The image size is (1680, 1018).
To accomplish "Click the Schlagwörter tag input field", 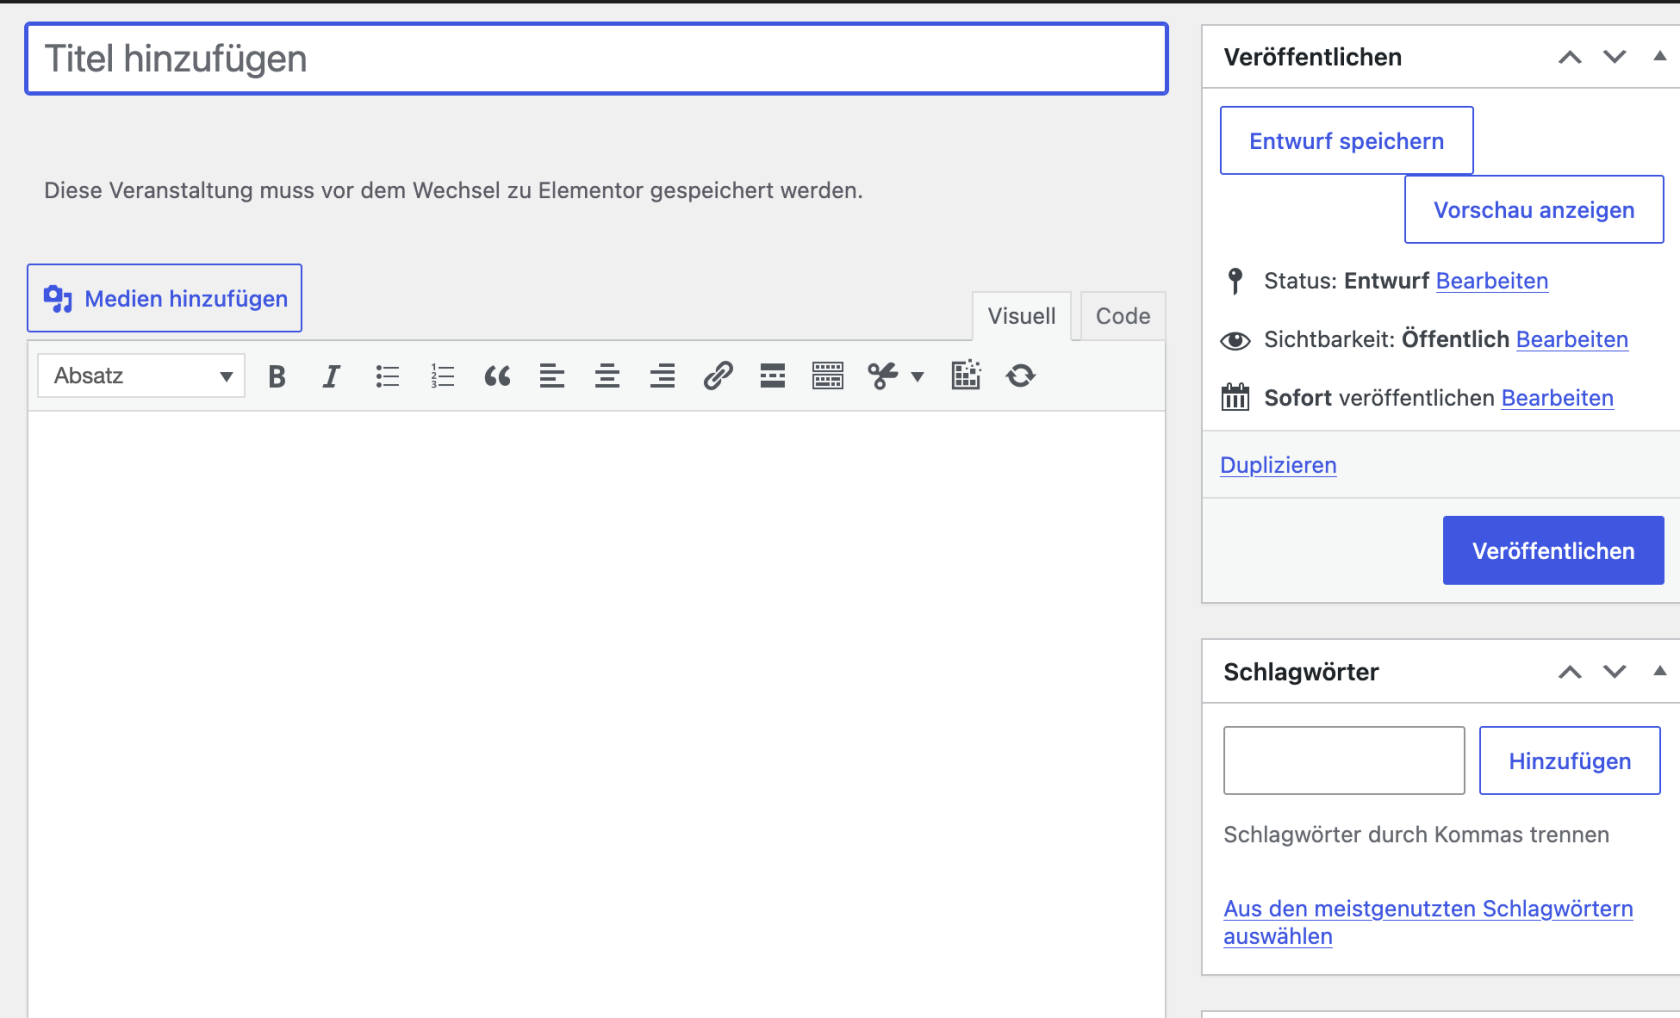I will pos(1344,761).
